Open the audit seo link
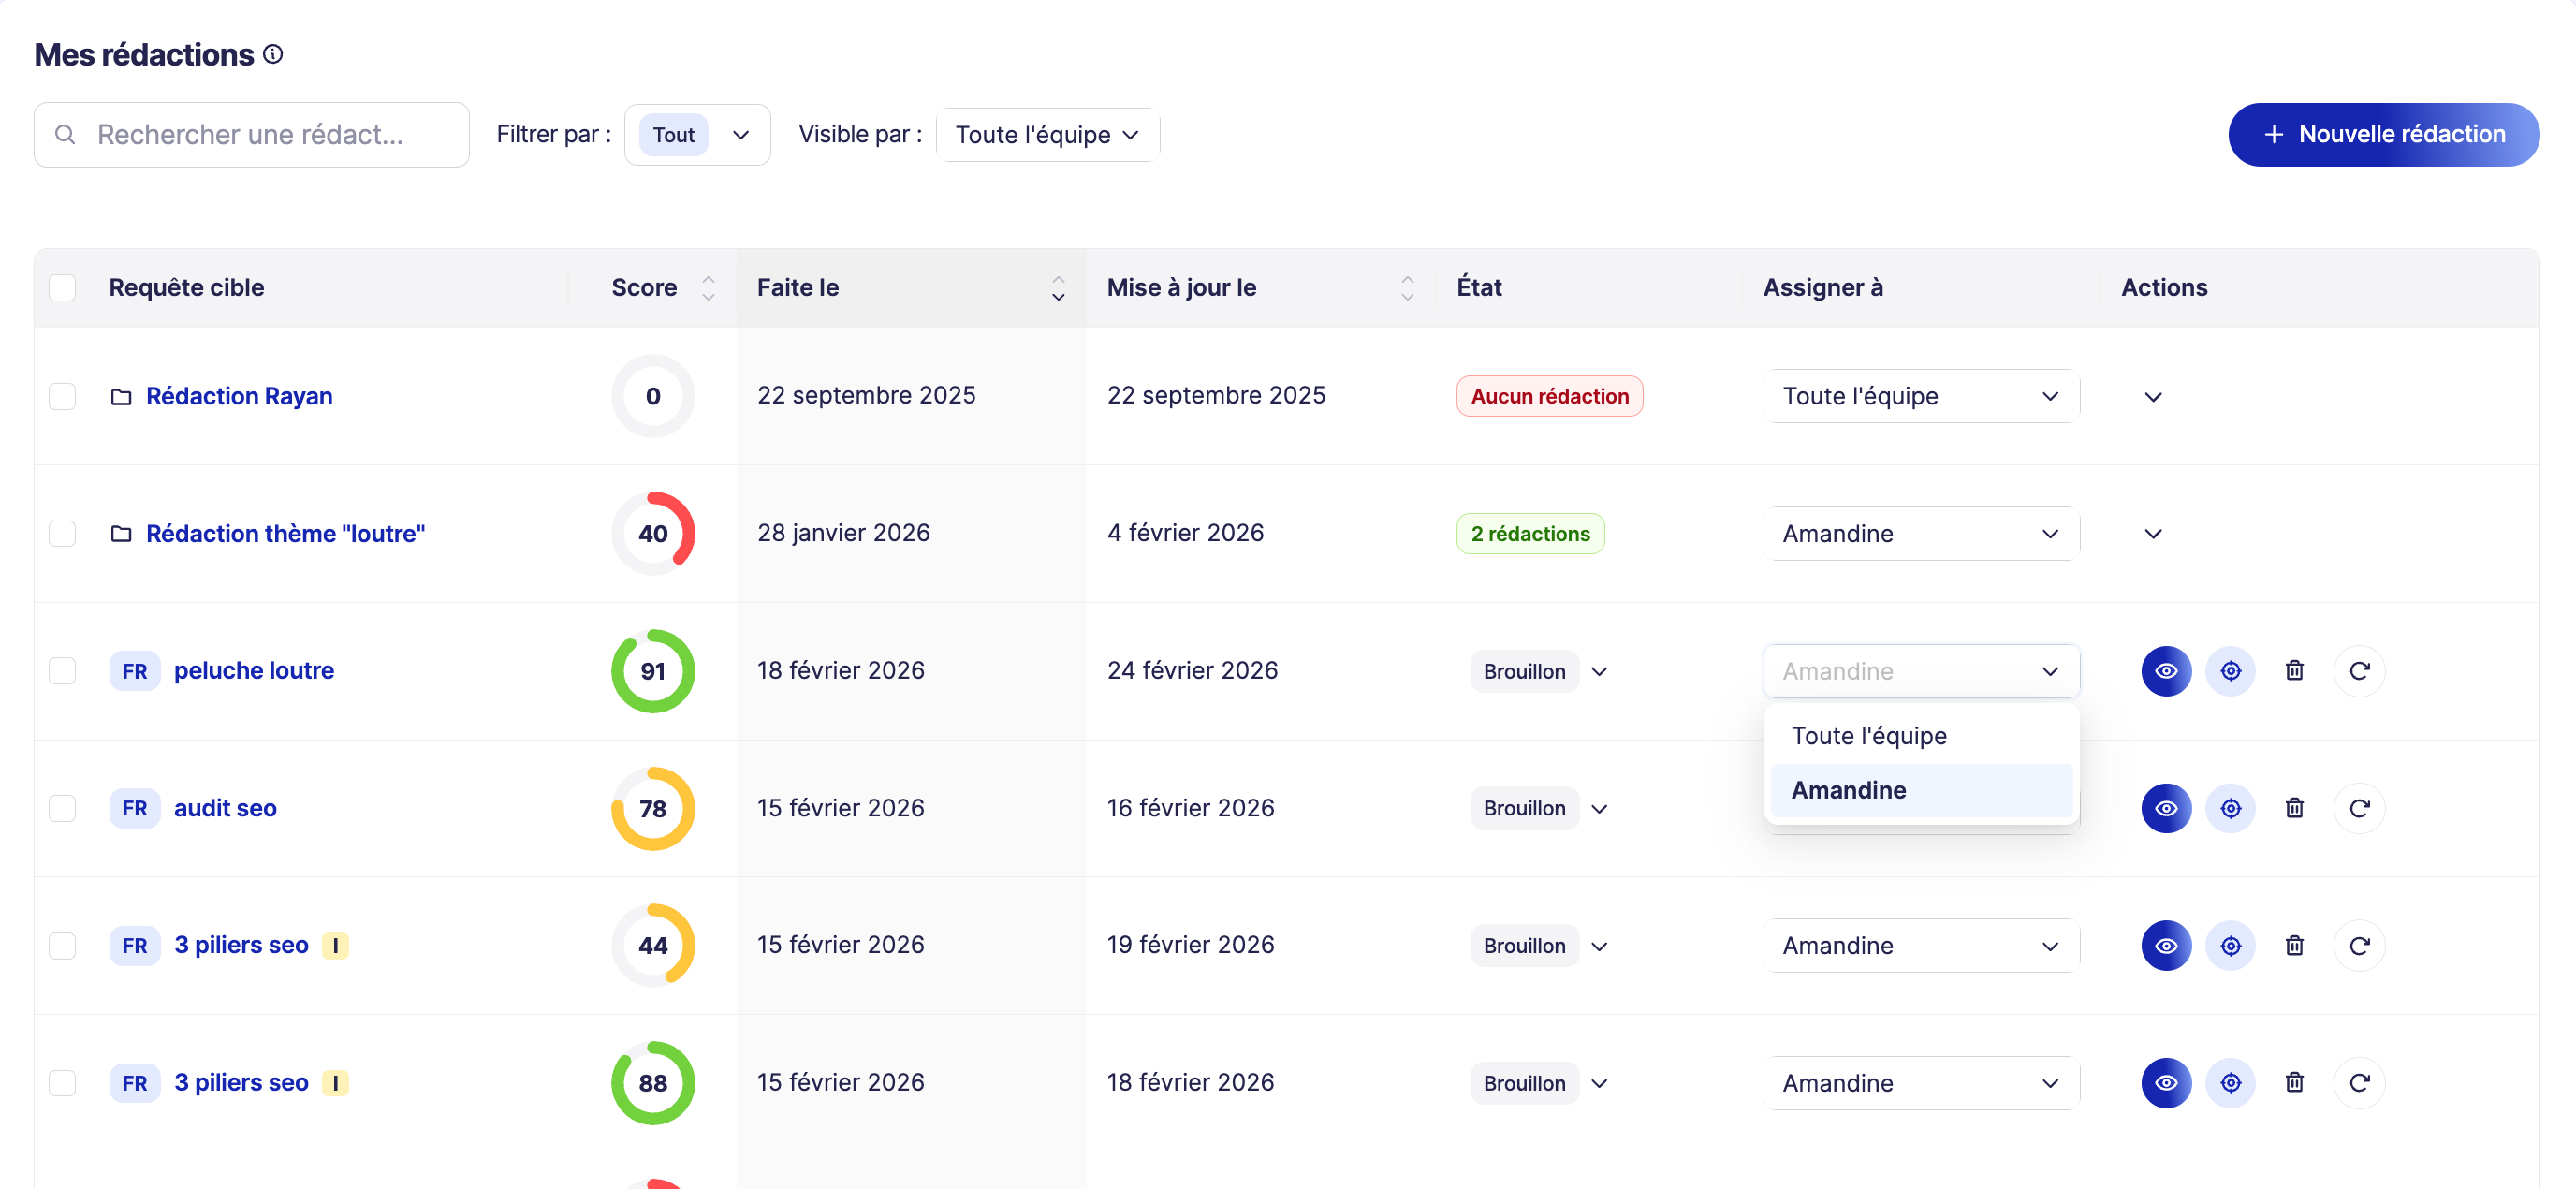The height and width of the screenshot is (1189, 2576). pos(225,808)
